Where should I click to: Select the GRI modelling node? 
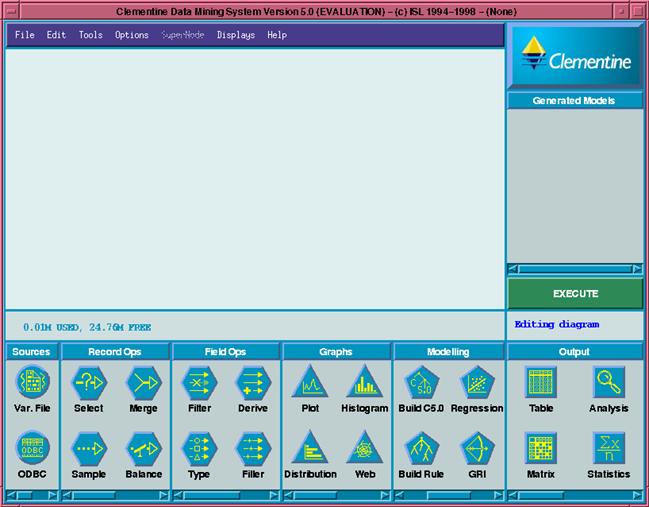pyautogui.click(x=477, y=448)
